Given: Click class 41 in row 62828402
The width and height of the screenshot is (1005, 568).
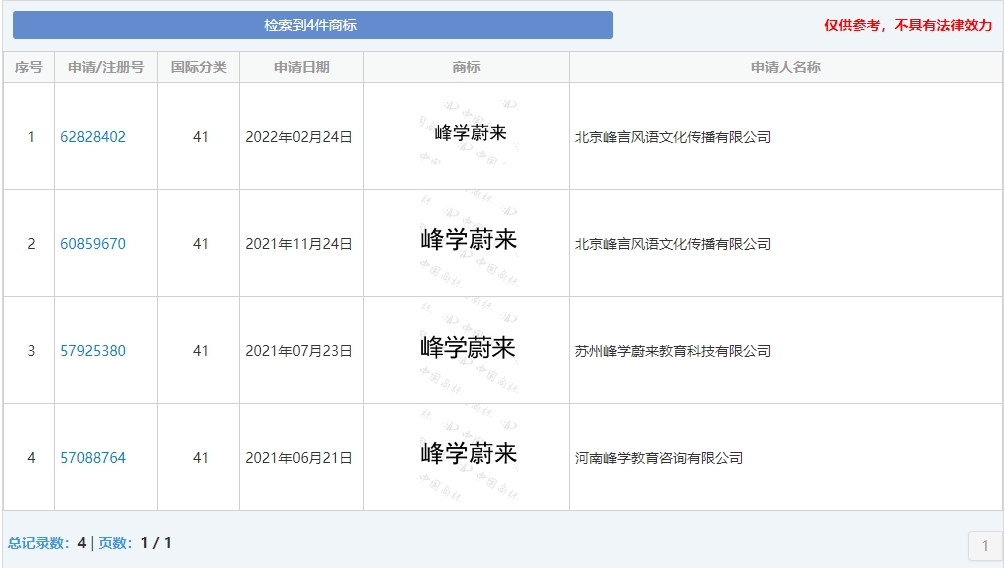Looking at the screenshot, I should (201, 137).
